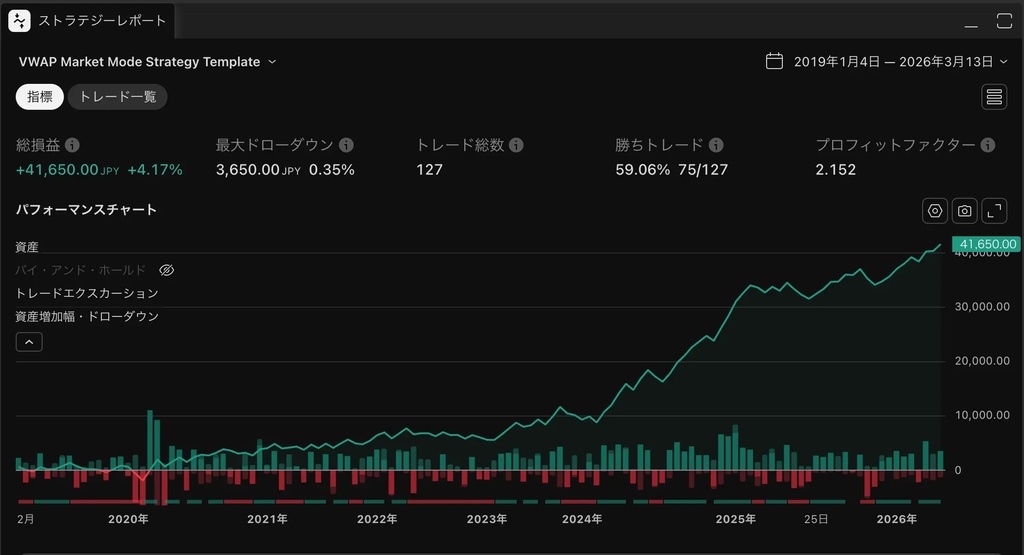The width and height of the screenshot is (1024, 555).
Task: Show info for トレード総数 metric
Action: 516,145
